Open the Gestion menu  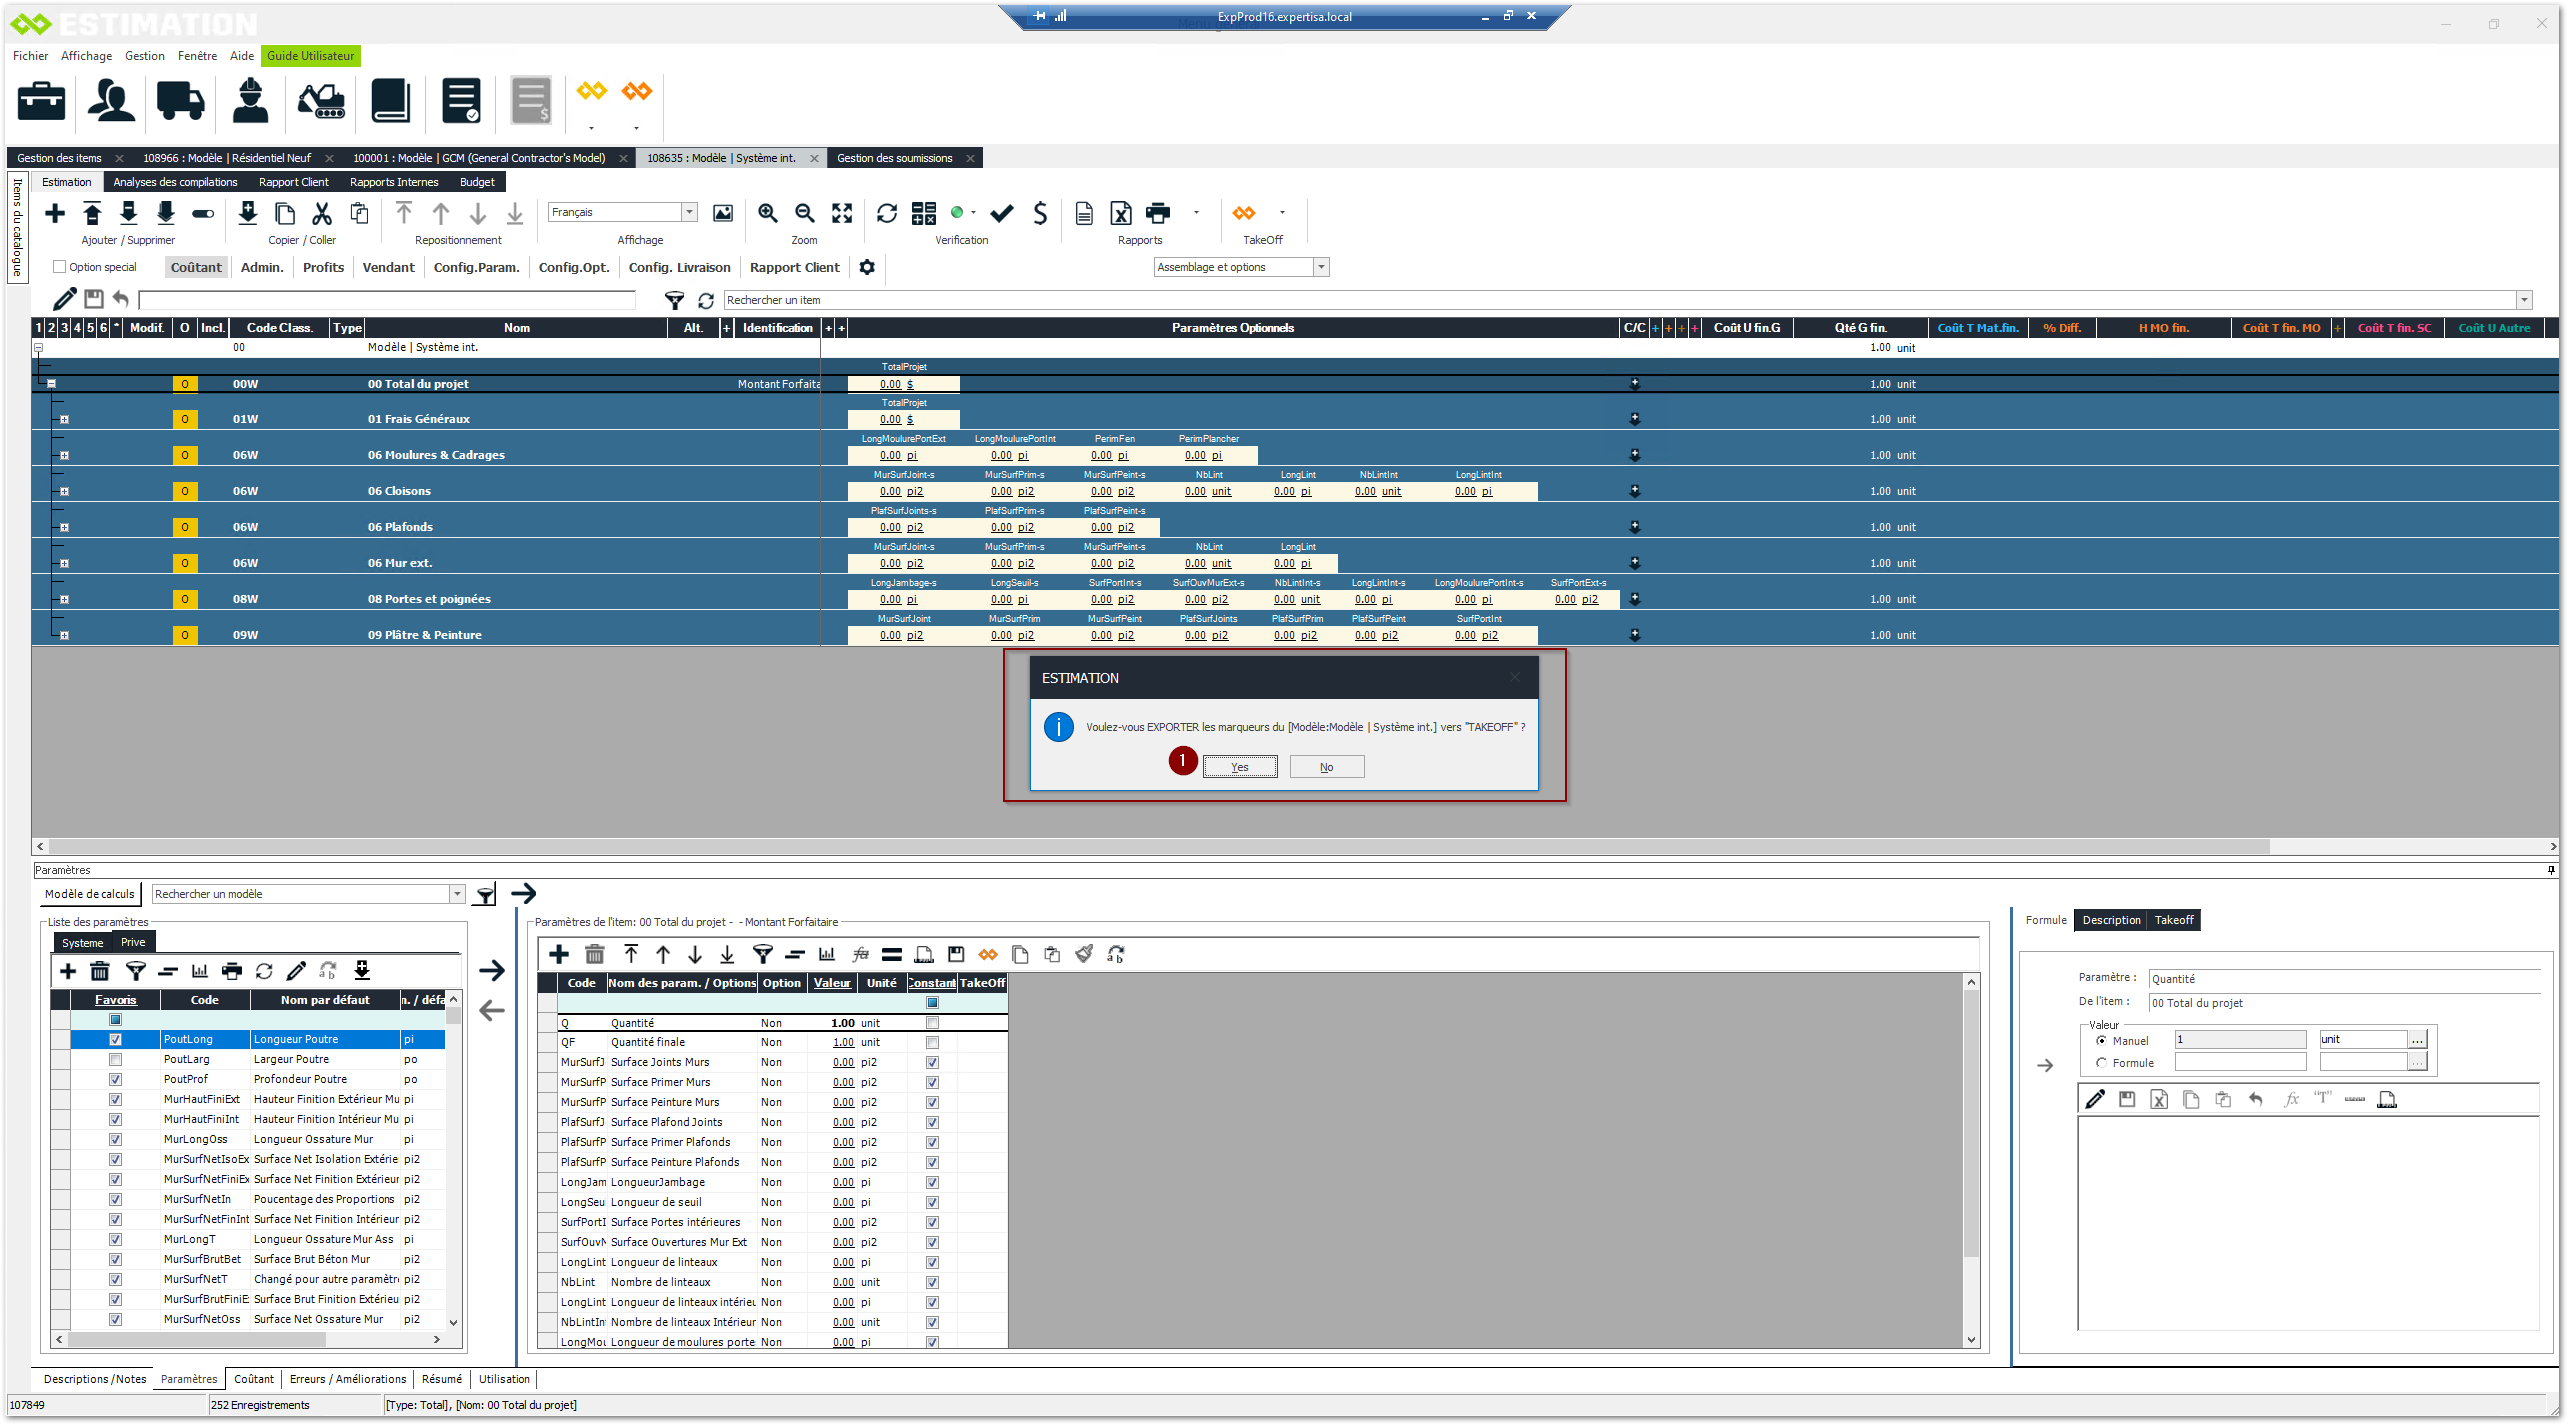point(144,56)
